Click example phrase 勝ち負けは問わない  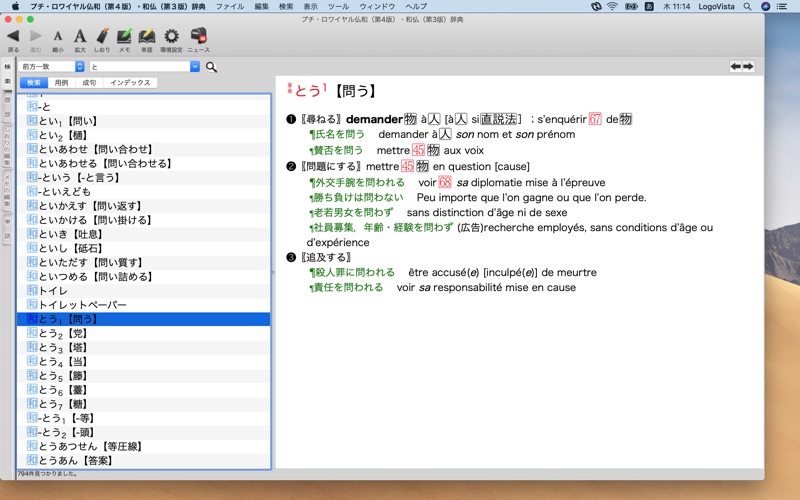[x=358, y=197]
